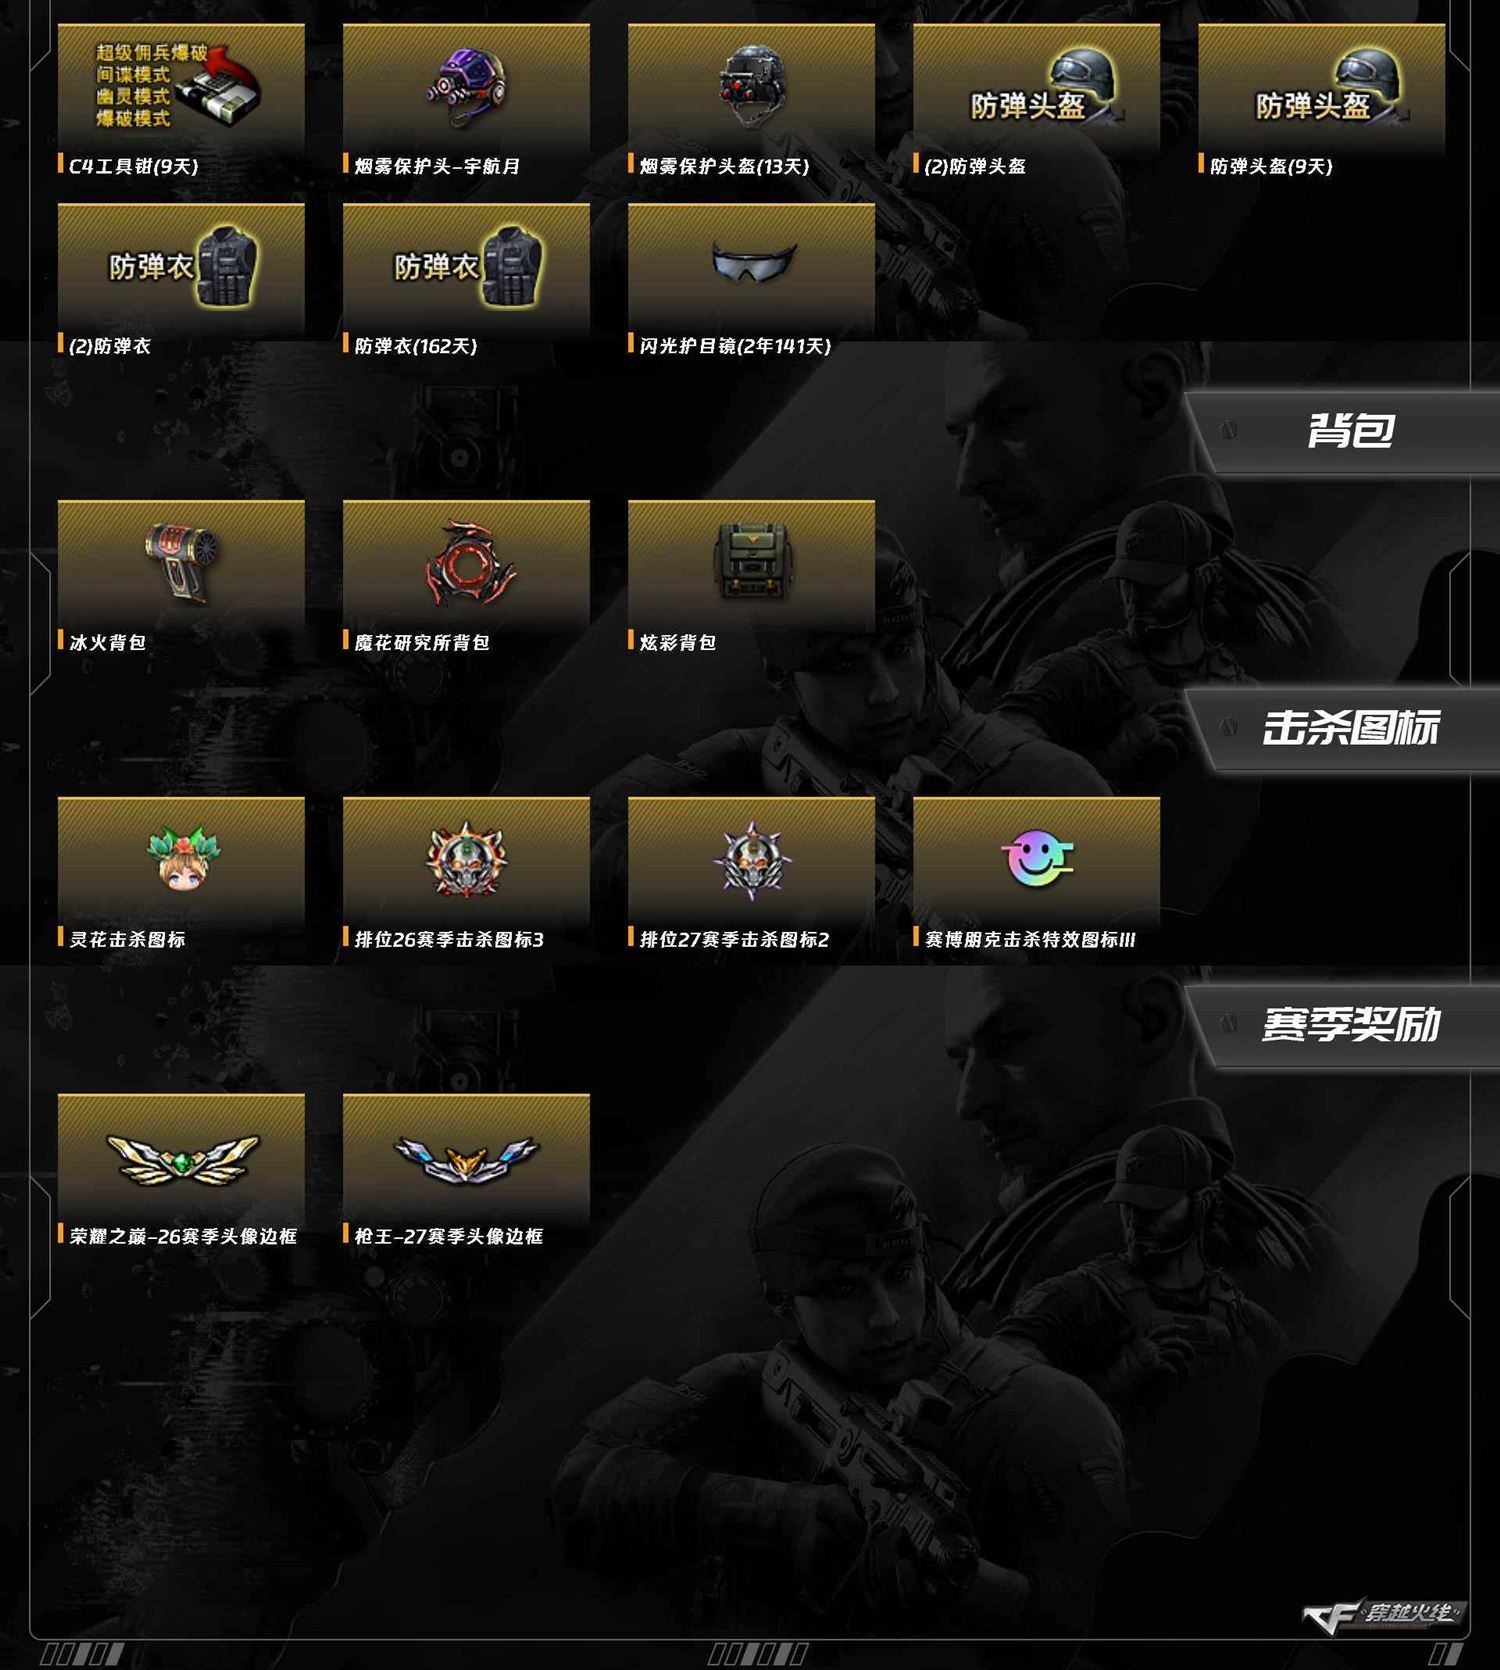
Task: Select the 排位27赛季击杀图标2 badge
Action: [x=751, y=861]
